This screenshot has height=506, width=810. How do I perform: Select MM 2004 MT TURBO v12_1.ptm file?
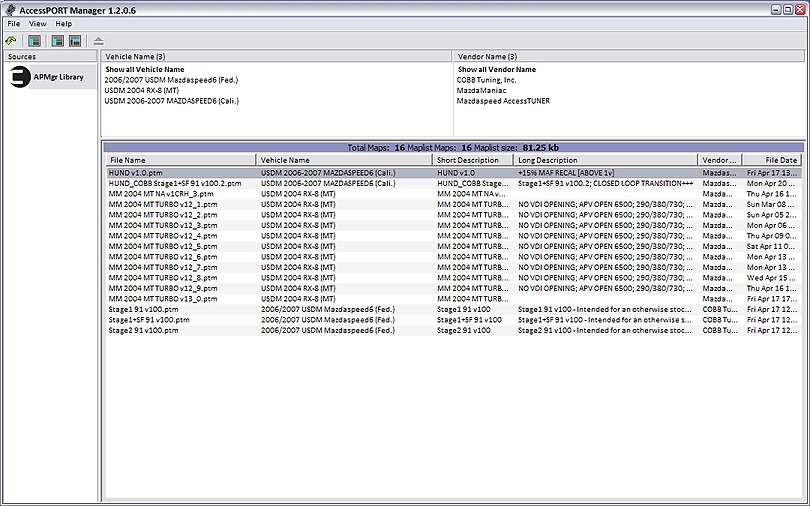[163, 204]
